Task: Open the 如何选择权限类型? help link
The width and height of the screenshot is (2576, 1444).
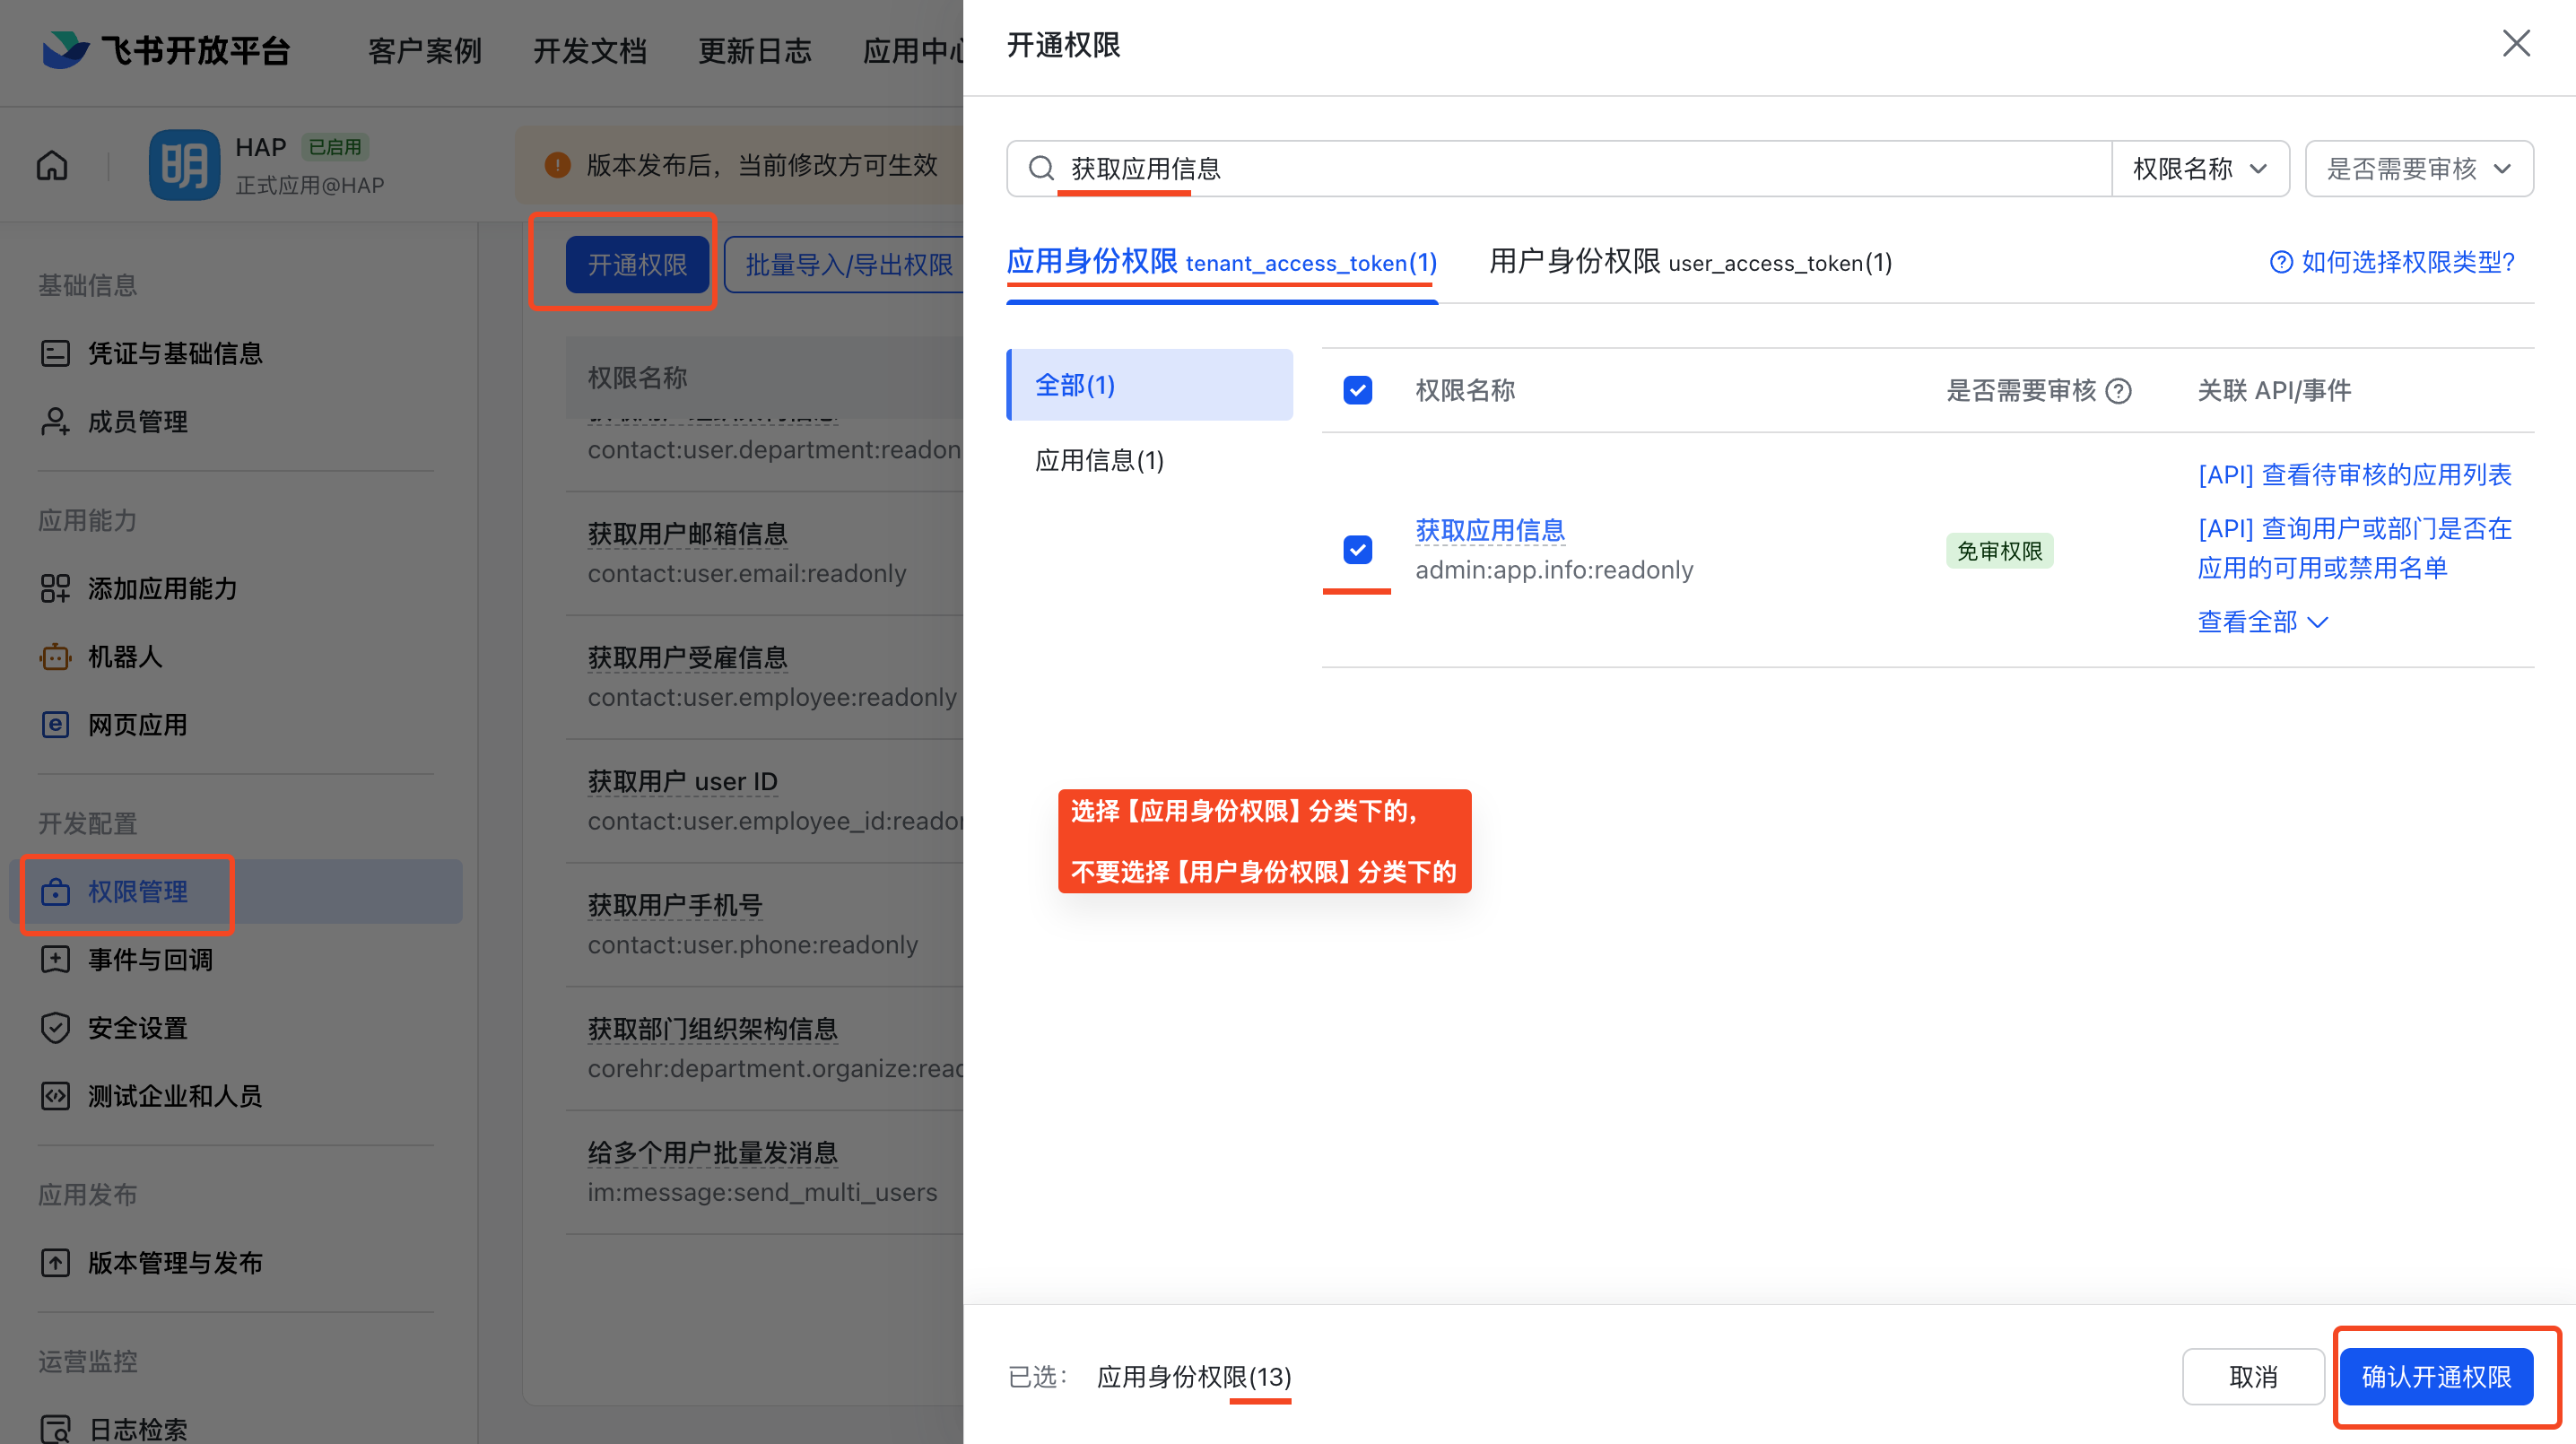Action: click(x=2391, y=262)
